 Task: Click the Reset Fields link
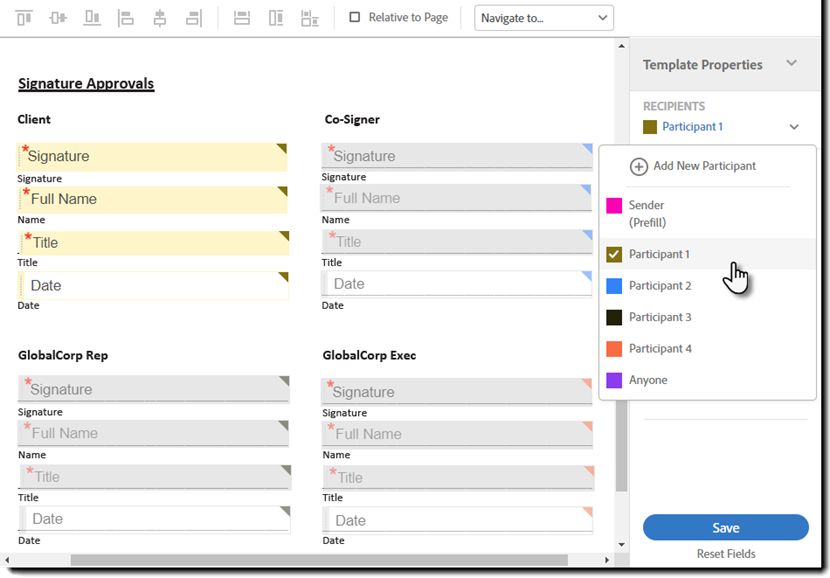(726, 554)
